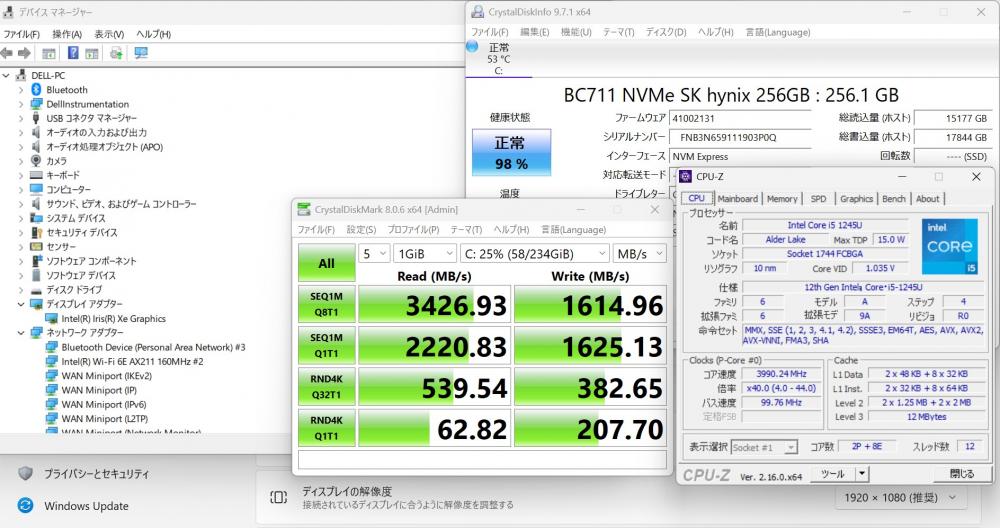Click the firmware field 41002131
Image resolution: width=1000 pixels, height=528 pixels.
pos(740,118)
